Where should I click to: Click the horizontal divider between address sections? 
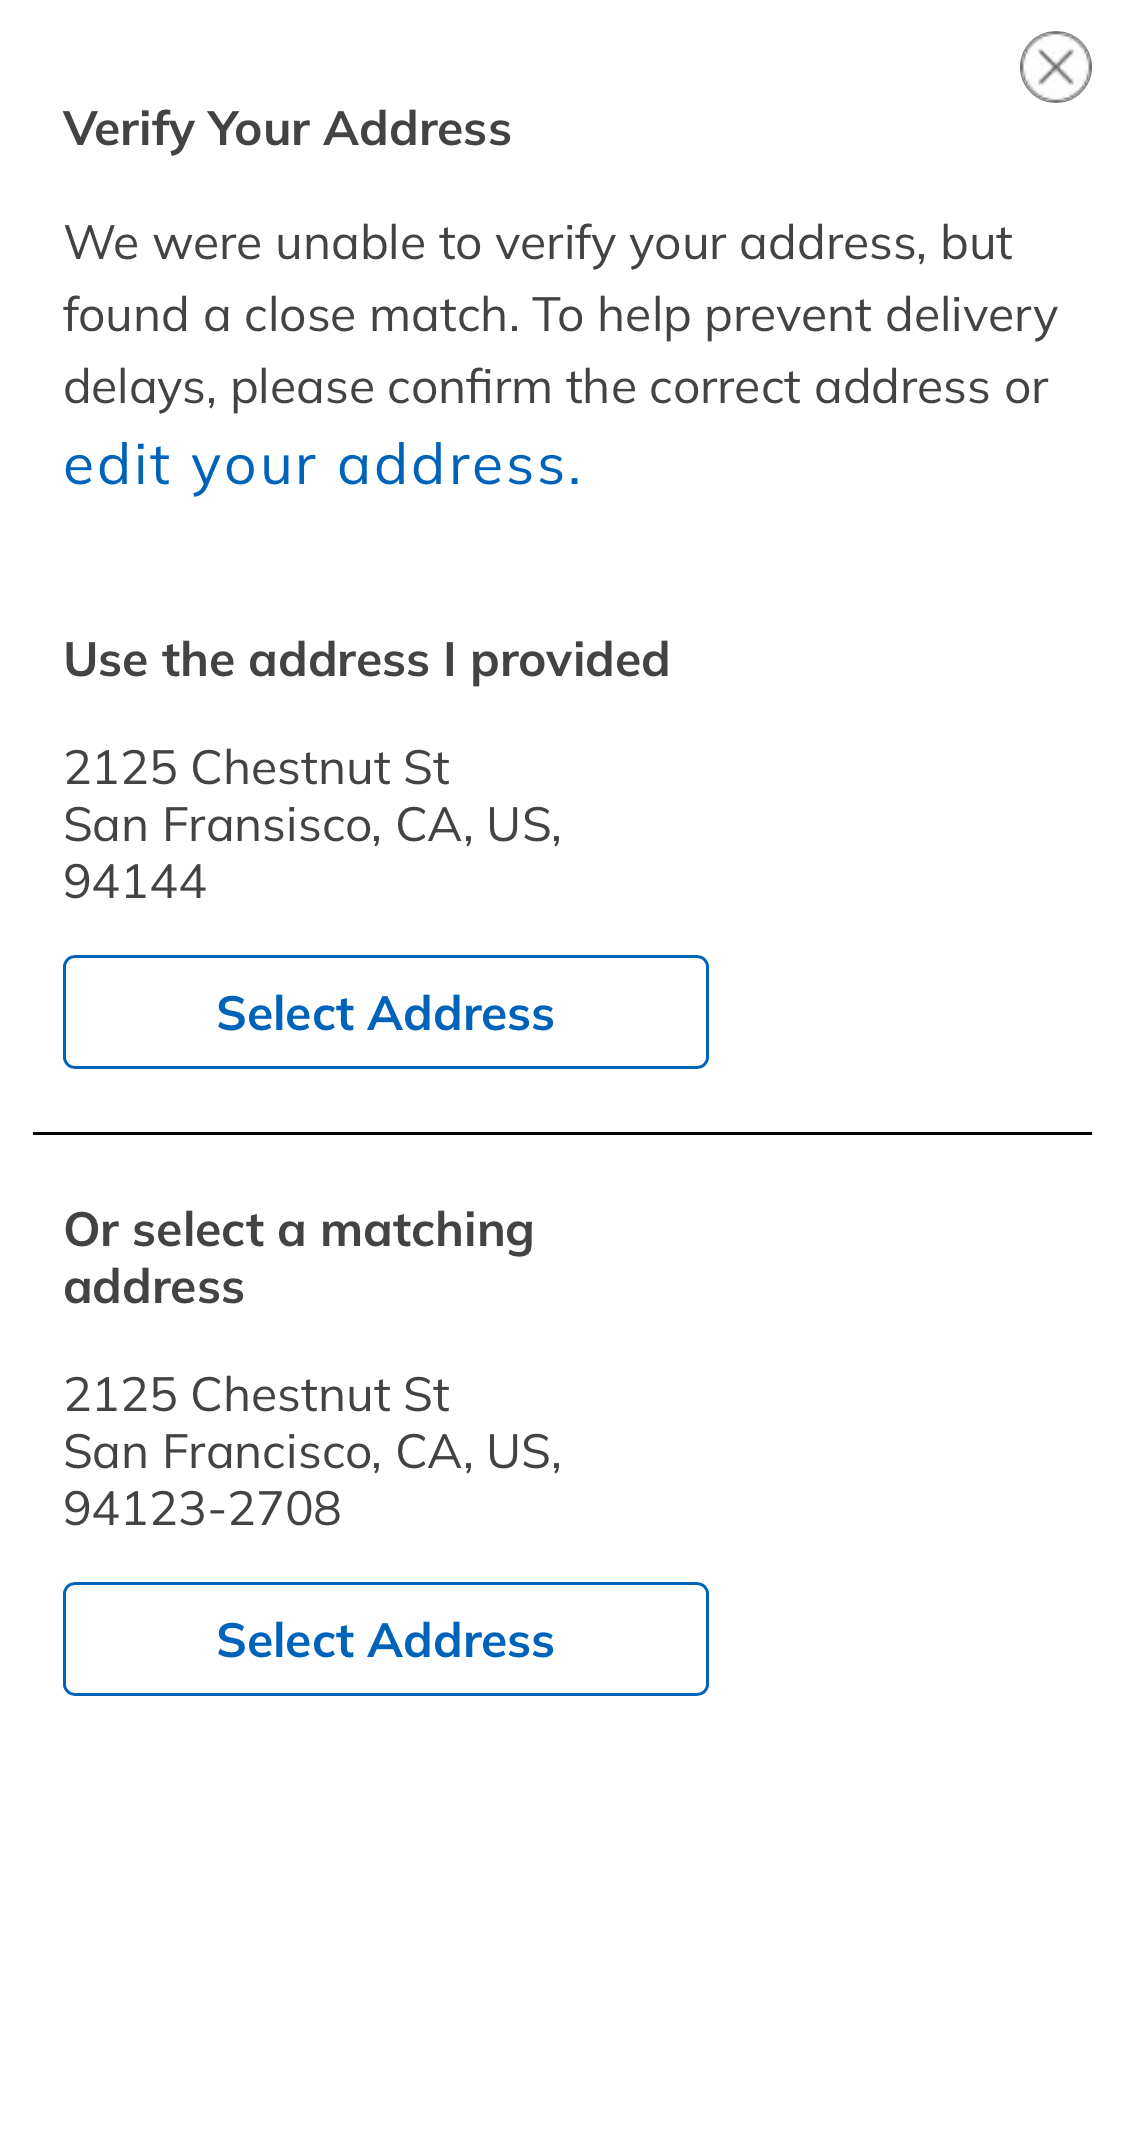point(562,1133)
